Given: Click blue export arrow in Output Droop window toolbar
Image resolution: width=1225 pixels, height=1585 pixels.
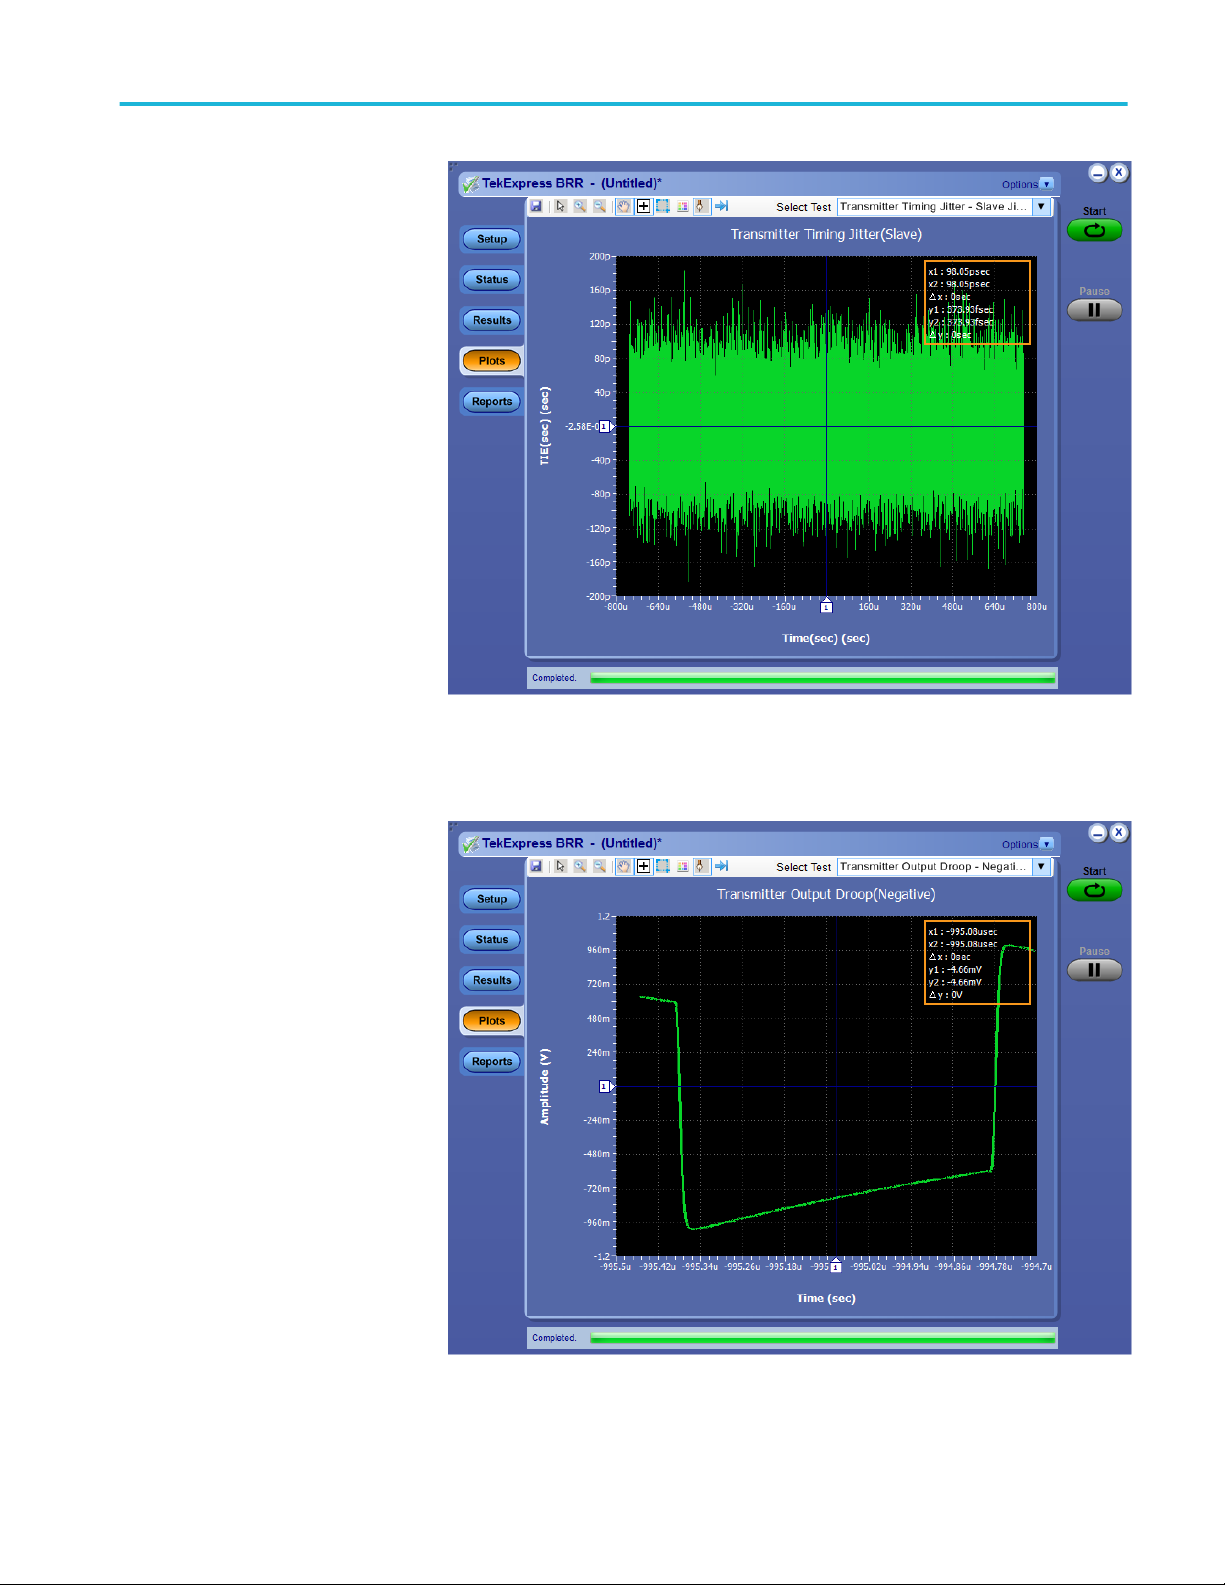Looking at the screenshot, I should point(721,866).
